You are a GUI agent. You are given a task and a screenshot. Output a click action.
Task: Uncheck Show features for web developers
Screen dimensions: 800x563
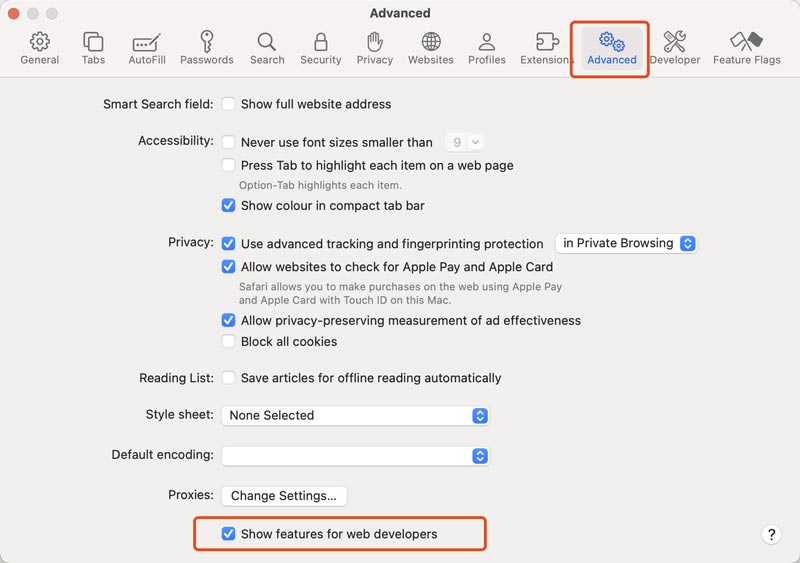click(x=228, y=534)
